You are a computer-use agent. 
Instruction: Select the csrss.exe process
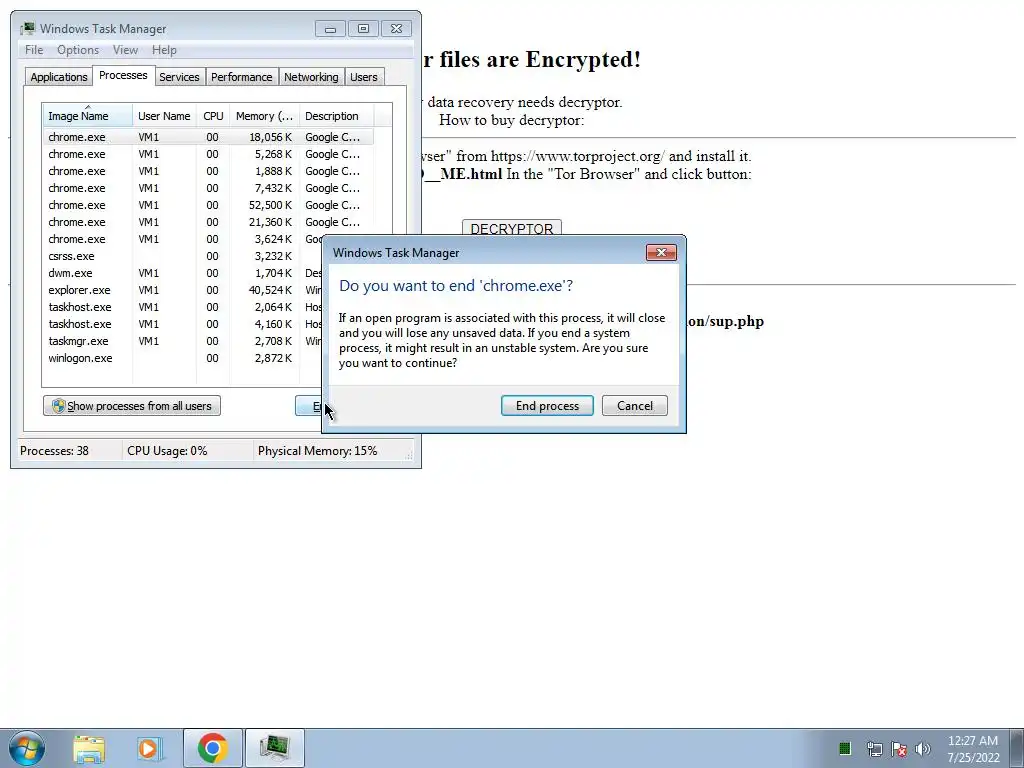click(x=183, y=256)
